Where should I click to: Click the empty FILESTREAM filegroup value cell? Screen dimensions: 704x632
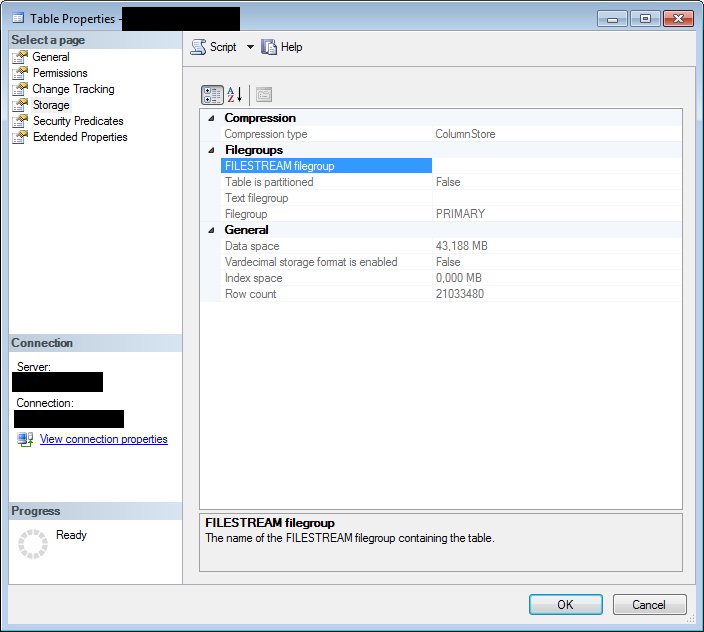point(557,166)
